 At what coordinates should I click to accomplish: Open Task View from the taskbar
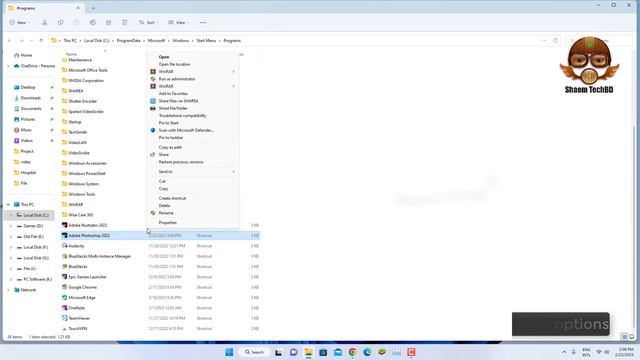coord(278,352)
